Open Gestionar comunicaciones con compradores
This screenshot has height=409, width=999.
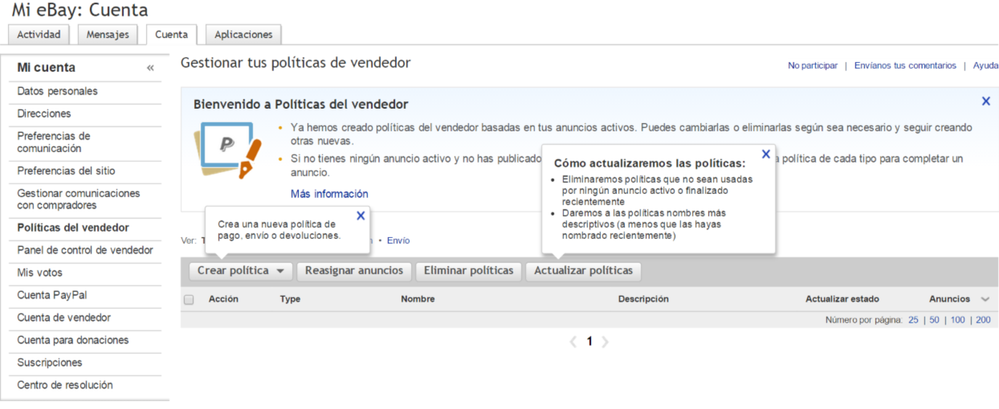(78, 199)
